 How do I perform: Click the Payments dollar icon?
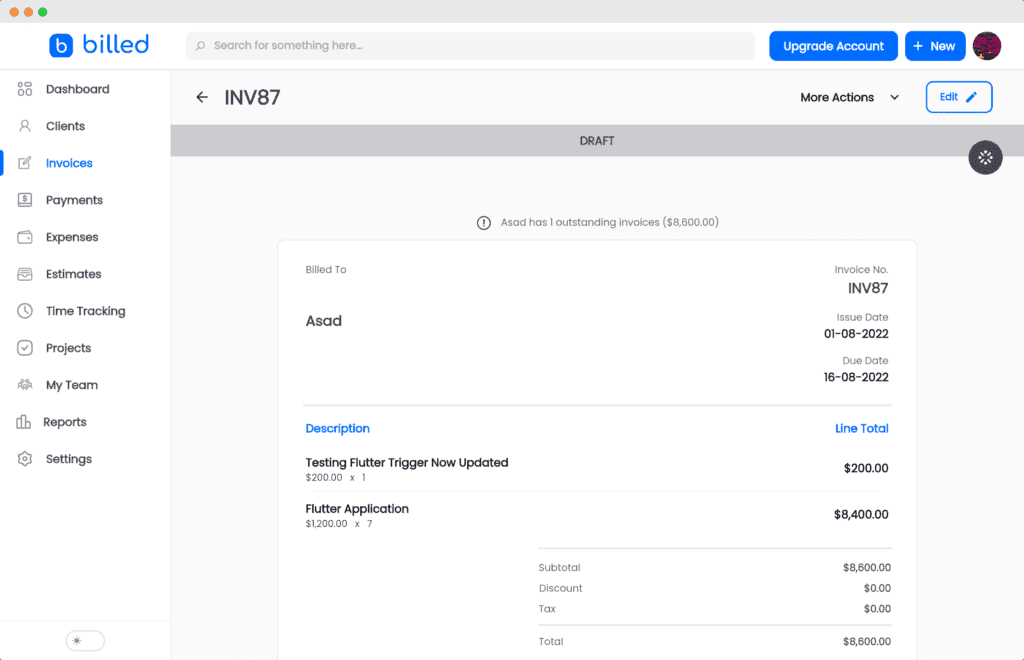(x=25, y=200)
